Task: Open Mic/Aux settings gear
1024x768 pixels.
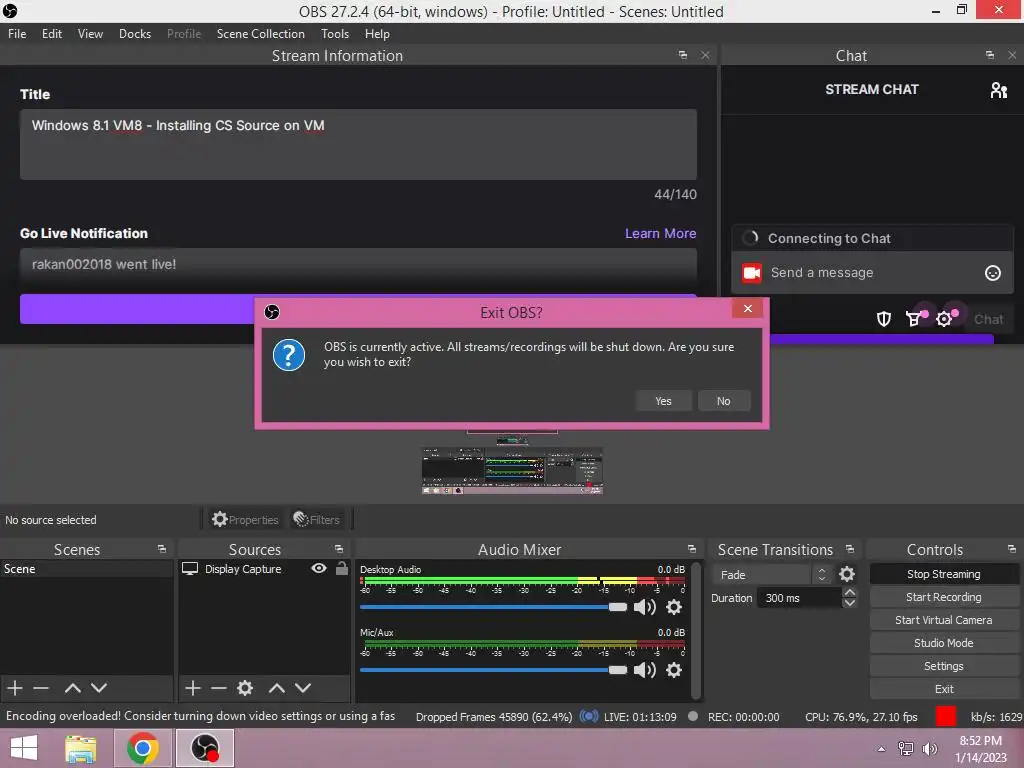Action: 674,670
